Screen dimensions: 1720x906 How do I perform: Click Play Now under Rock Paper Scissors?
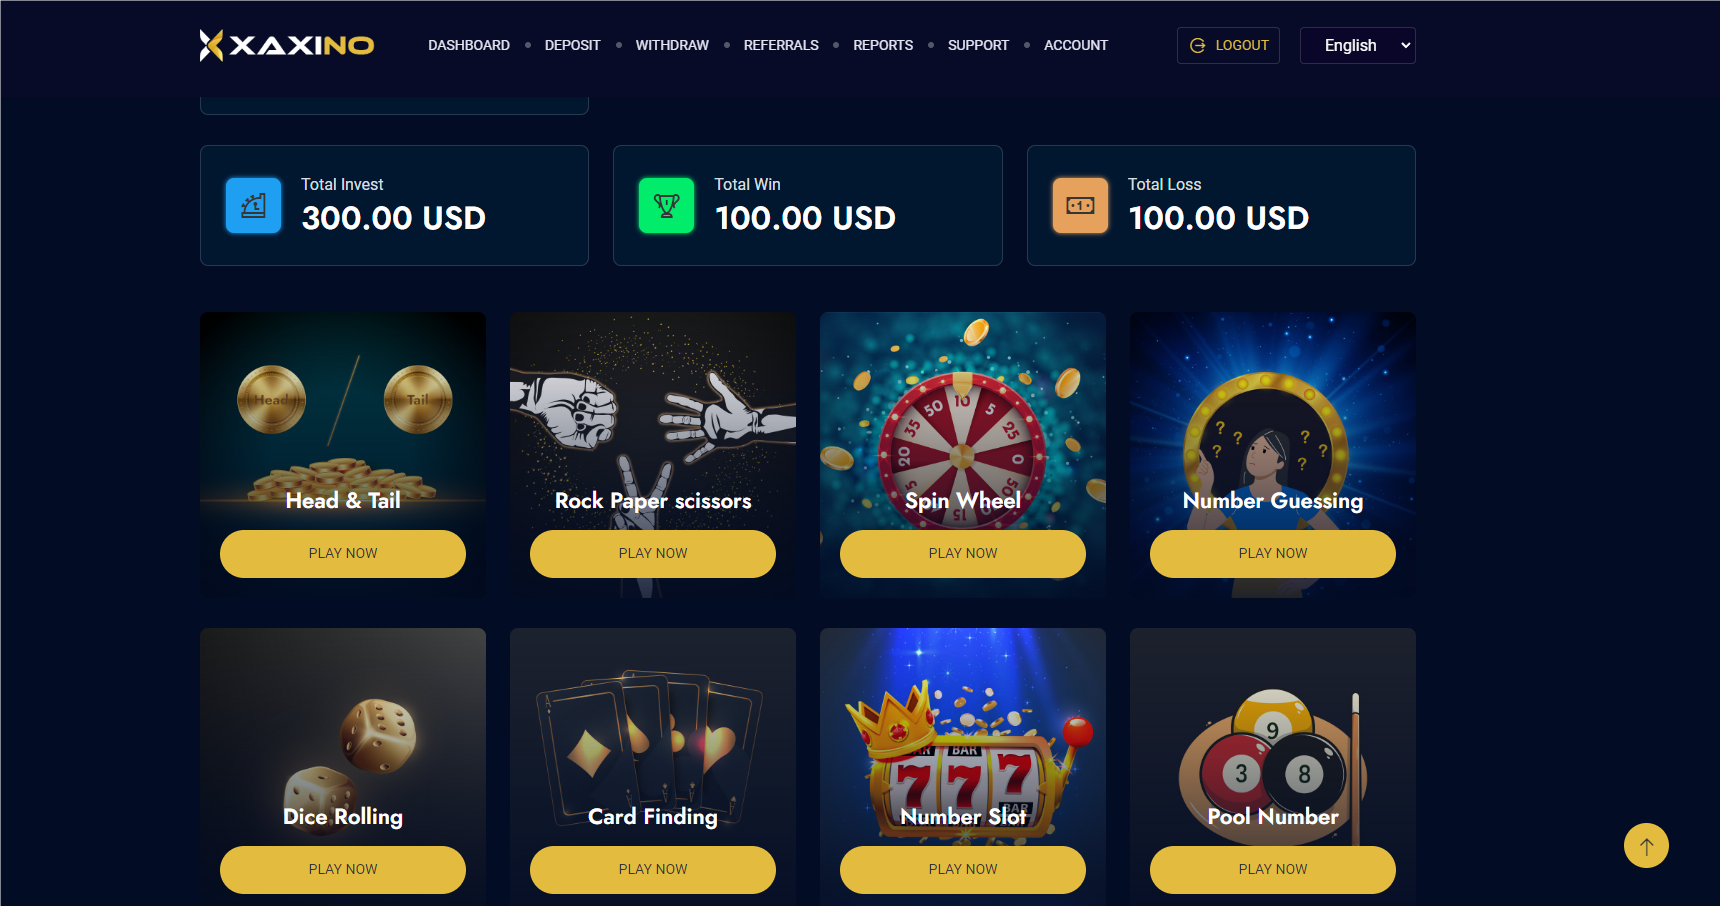pyautogui.click(x=653, y=554)
